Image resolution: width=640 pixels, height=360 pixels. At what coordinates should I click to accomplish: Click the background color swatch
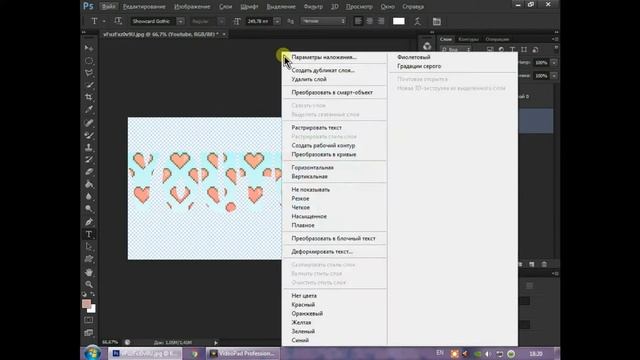pyautogui.click(x=93, y=309)
